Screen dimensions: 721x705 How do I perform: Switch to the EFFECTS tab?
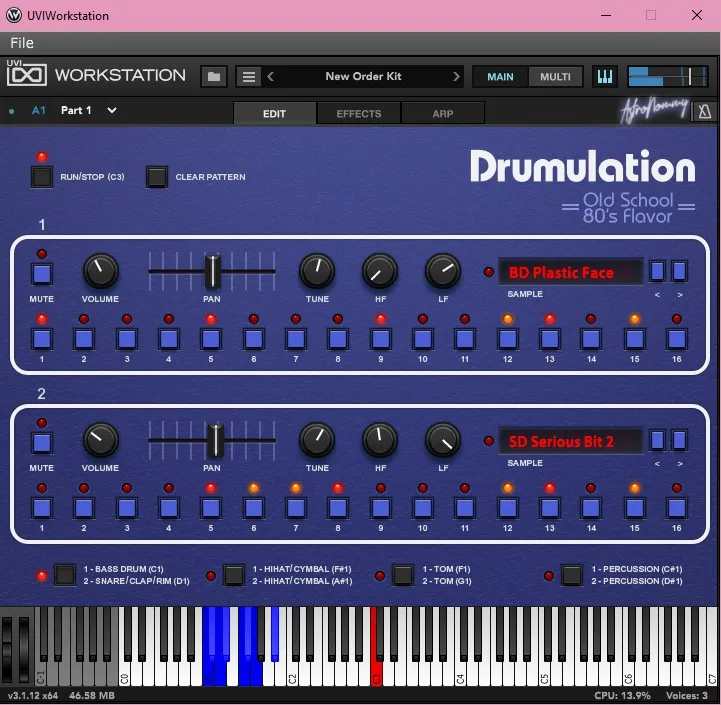pyautogui.click(x=359, y=113)
